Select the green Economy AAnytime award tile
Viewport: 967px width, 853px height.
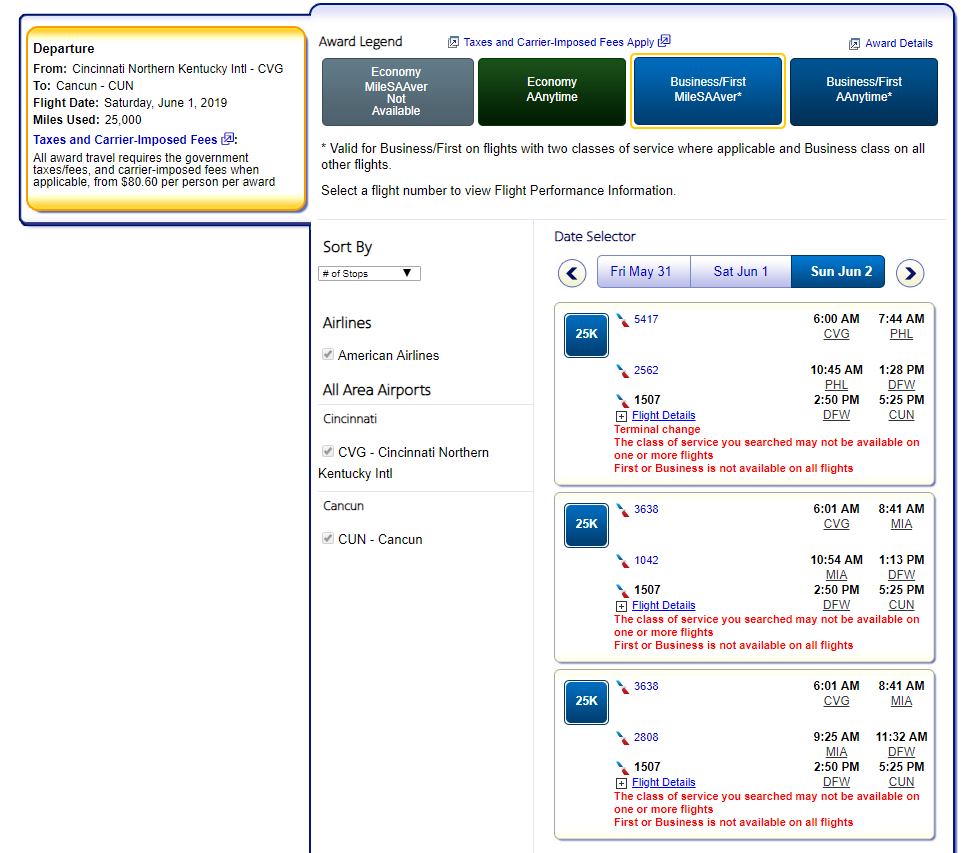552,90
